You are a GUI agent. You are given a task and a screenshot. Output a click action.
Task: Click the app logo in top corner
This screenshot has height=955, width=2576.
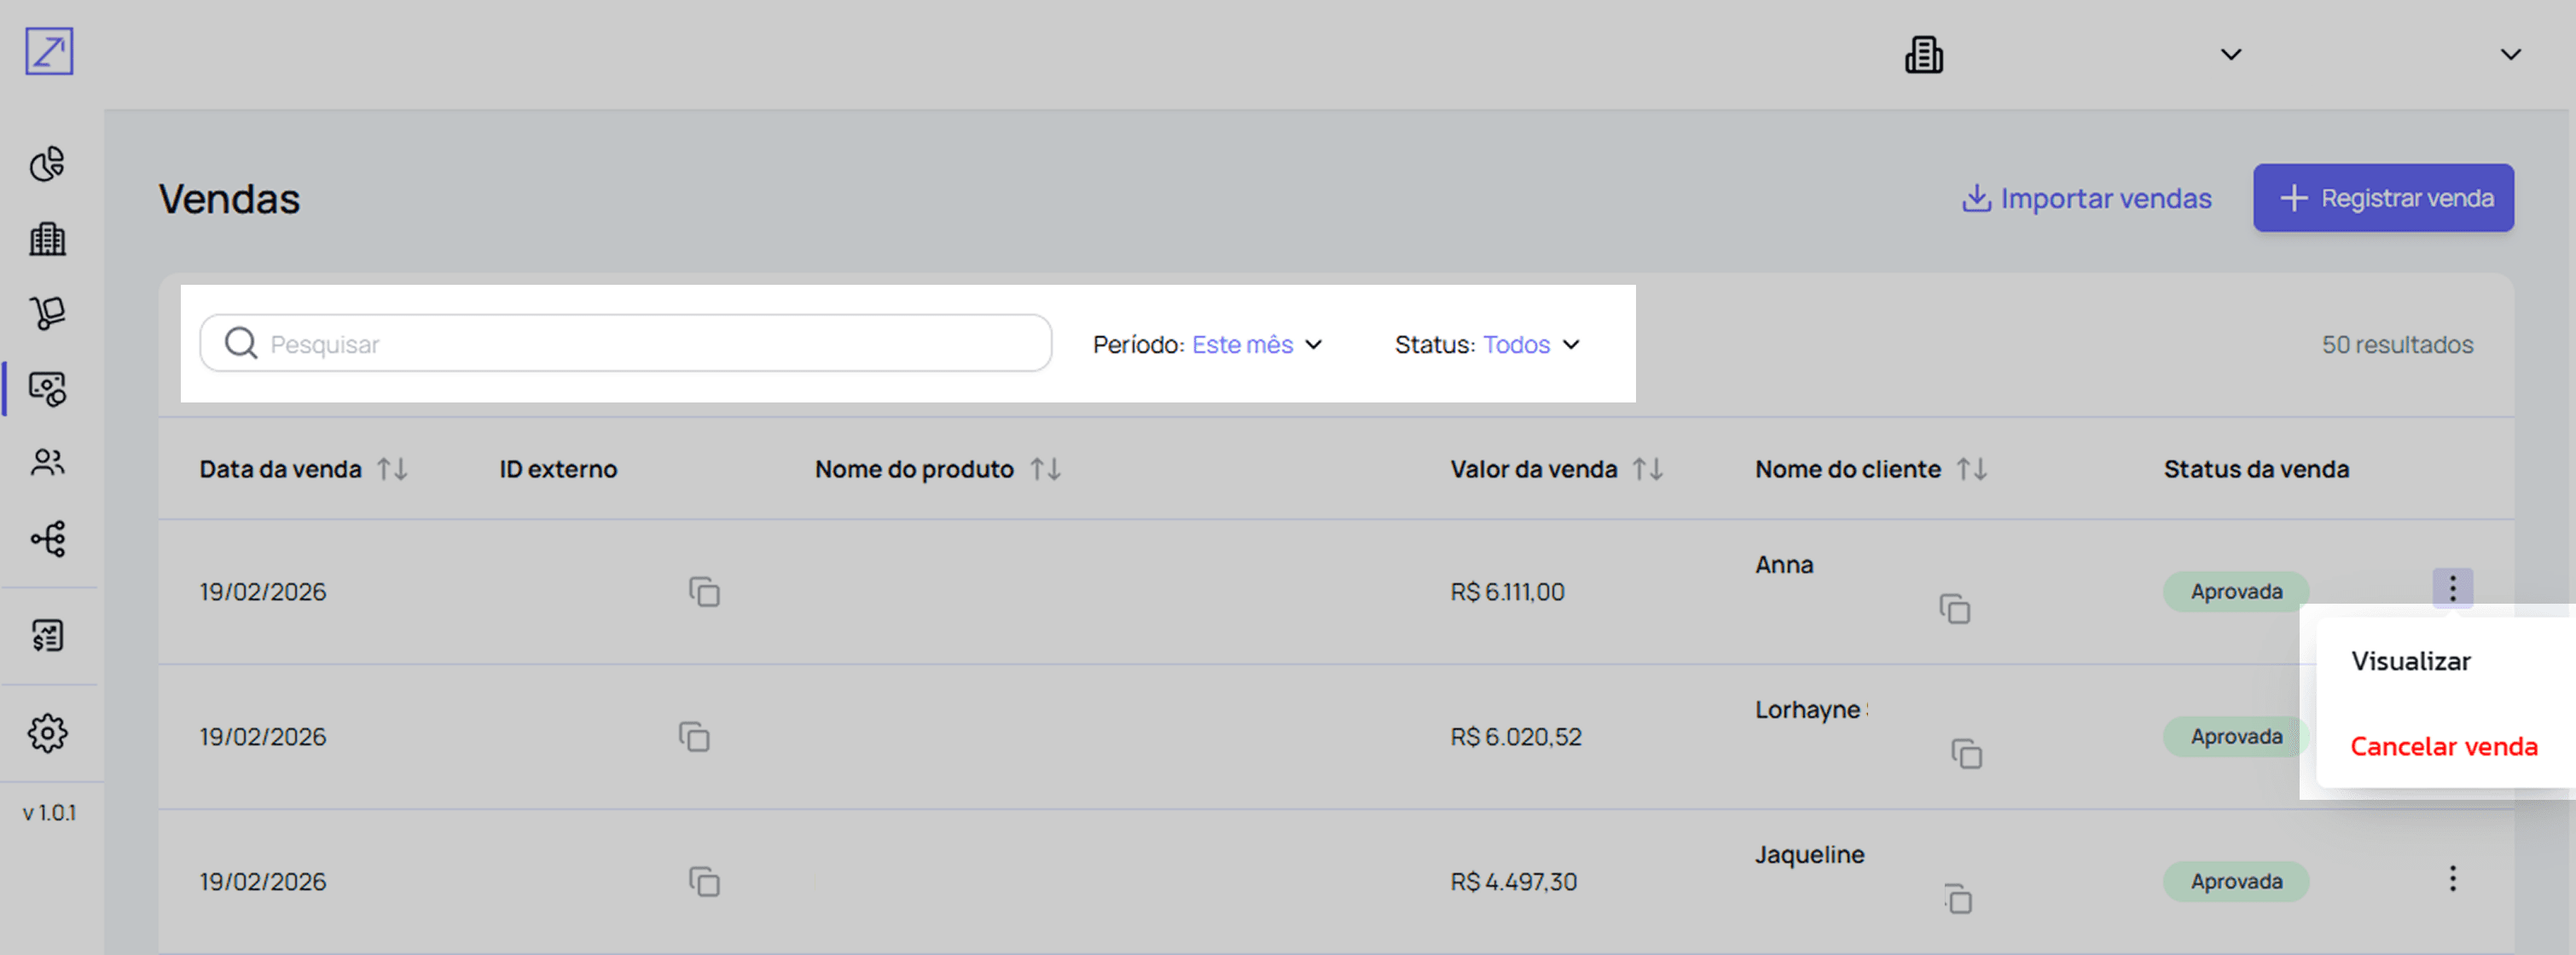[x=49, y=52]
